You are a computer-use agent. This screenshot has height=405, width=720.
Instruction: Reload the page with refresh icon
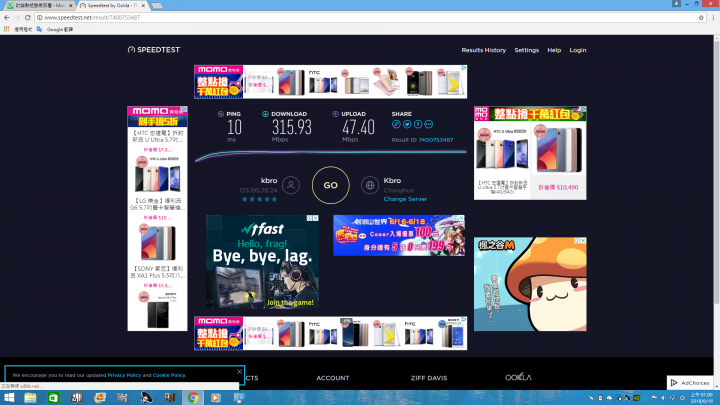click(x=28, y=17)
